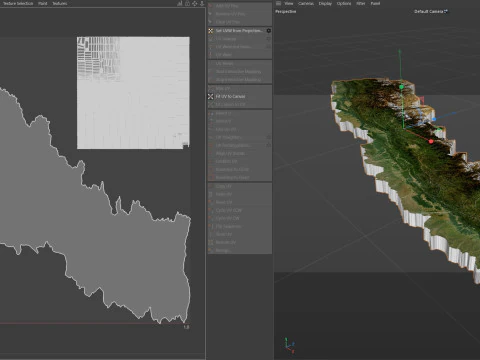Image resolution: width=480 pixels, height=360 pixels.
Task: Click the Reset UV command
Action: pos(240,202)
